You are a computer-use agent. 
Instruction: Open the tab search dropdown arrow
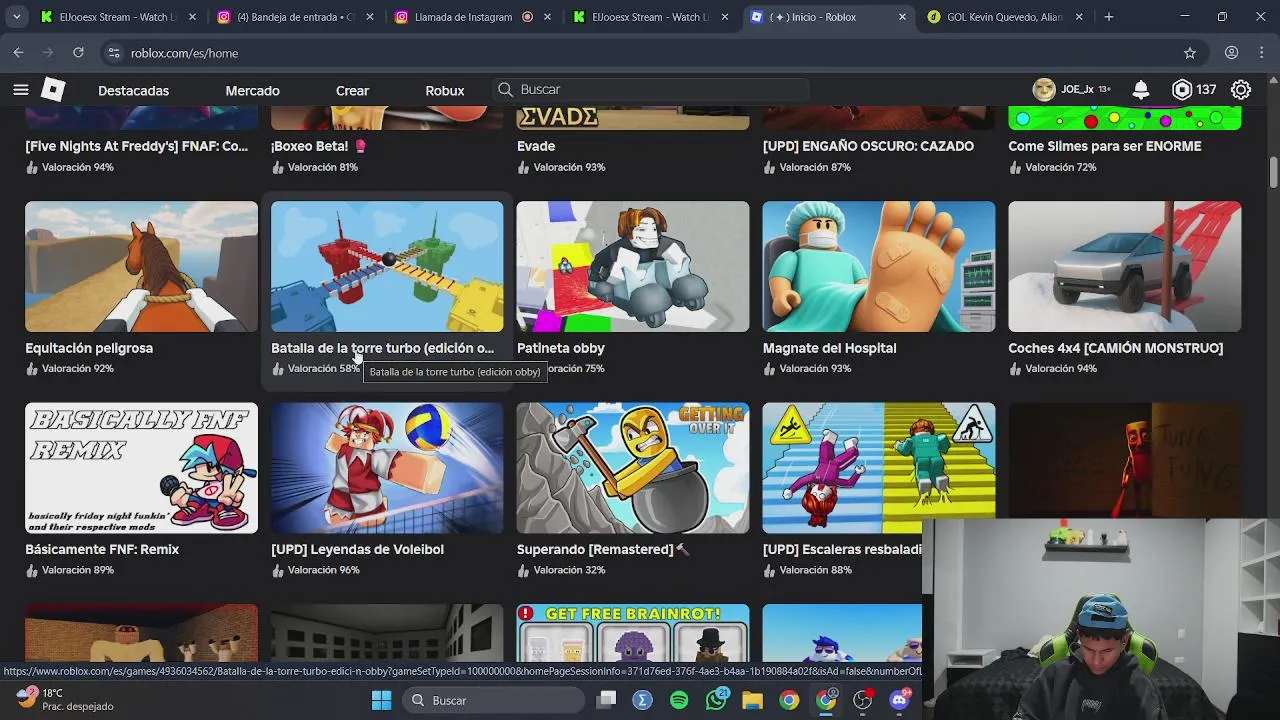tap(16, 17)
